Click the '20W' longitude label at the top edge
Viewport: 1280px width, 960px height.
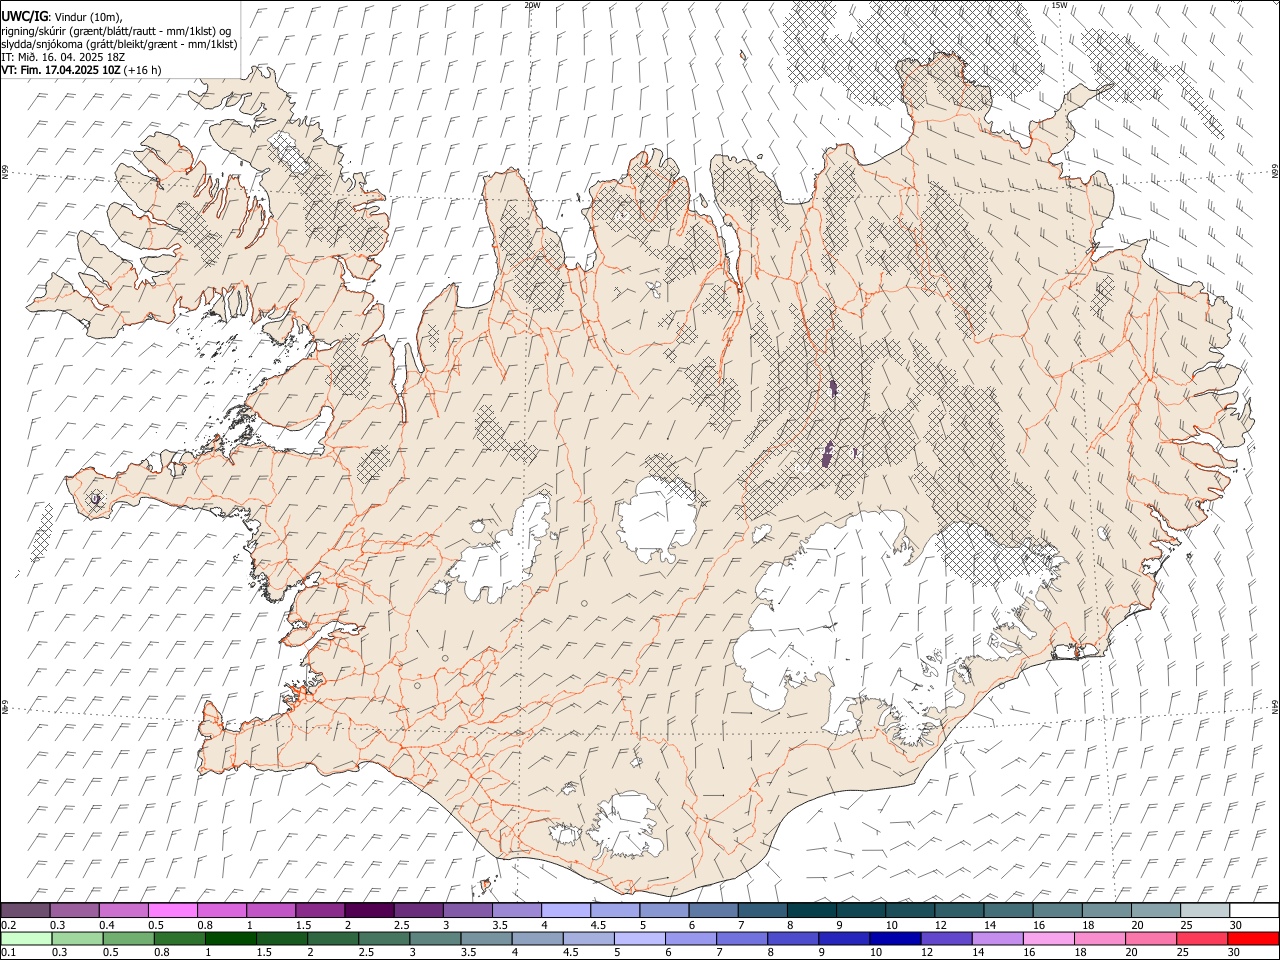[532, 5]
